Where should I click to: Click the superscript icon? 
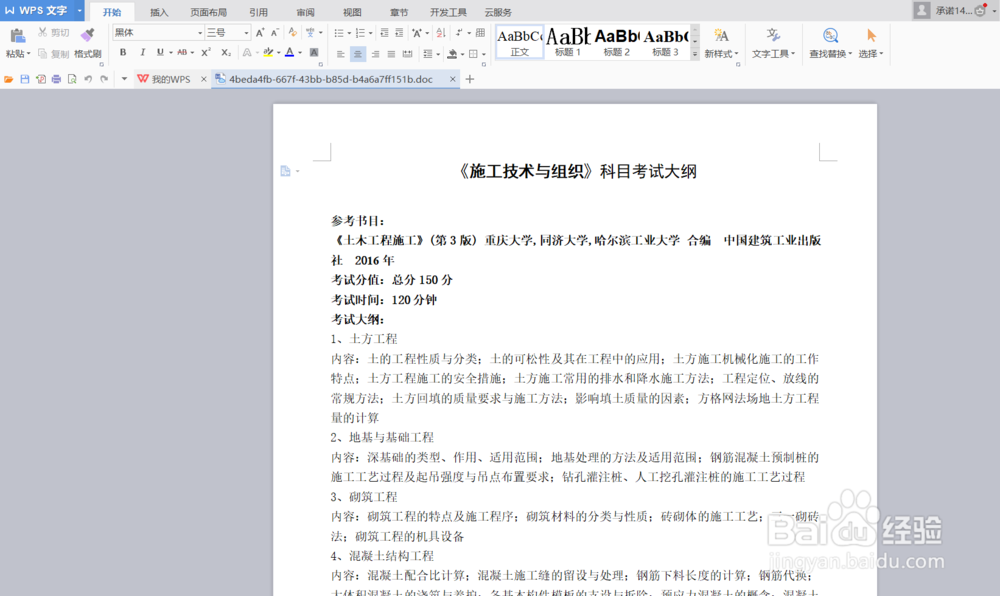click(x=204, y=52)
